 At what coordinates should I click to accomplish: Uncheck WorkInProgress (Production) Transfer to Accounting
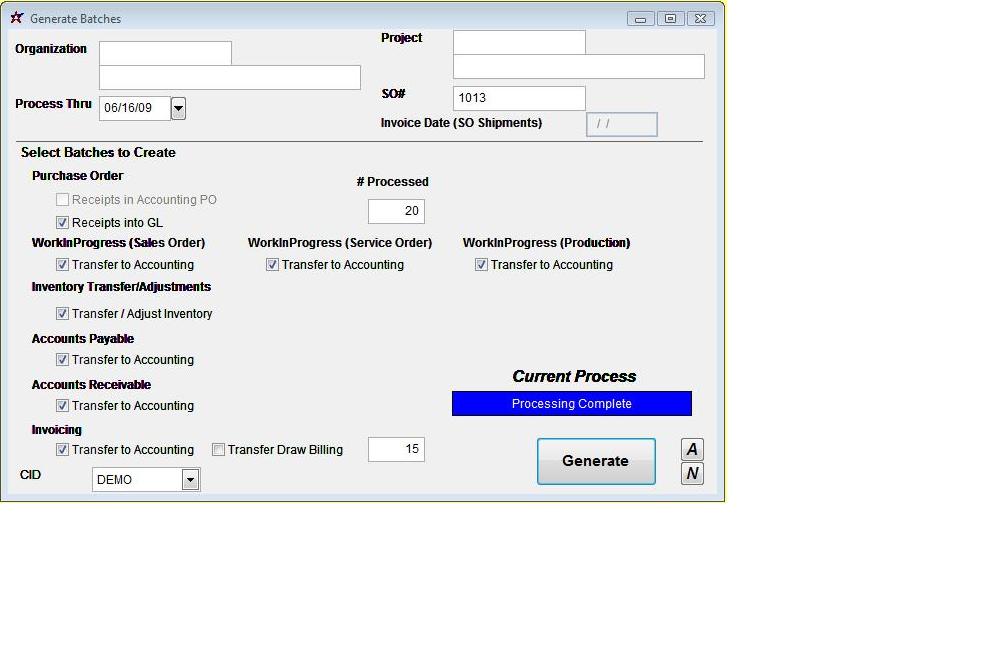481,265
